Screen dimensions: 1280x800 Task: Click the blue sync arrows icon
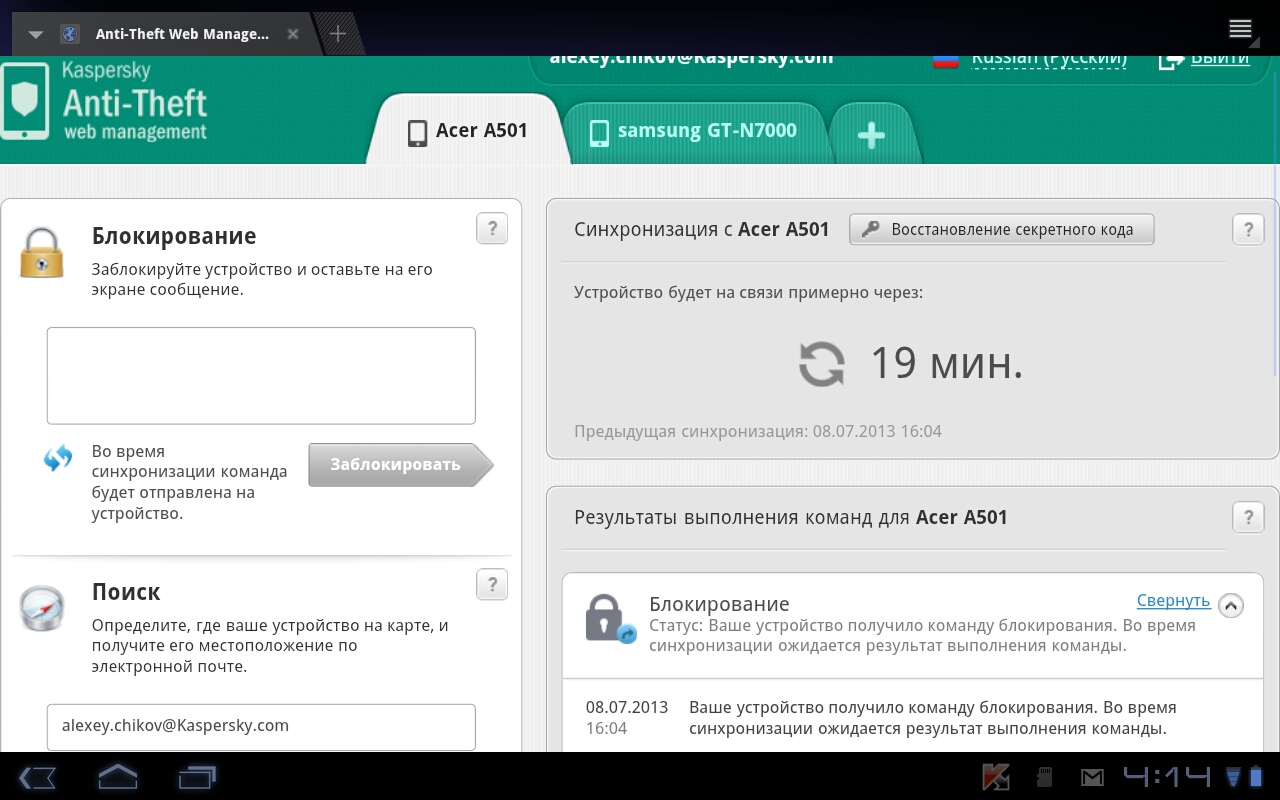coord(58,459)
